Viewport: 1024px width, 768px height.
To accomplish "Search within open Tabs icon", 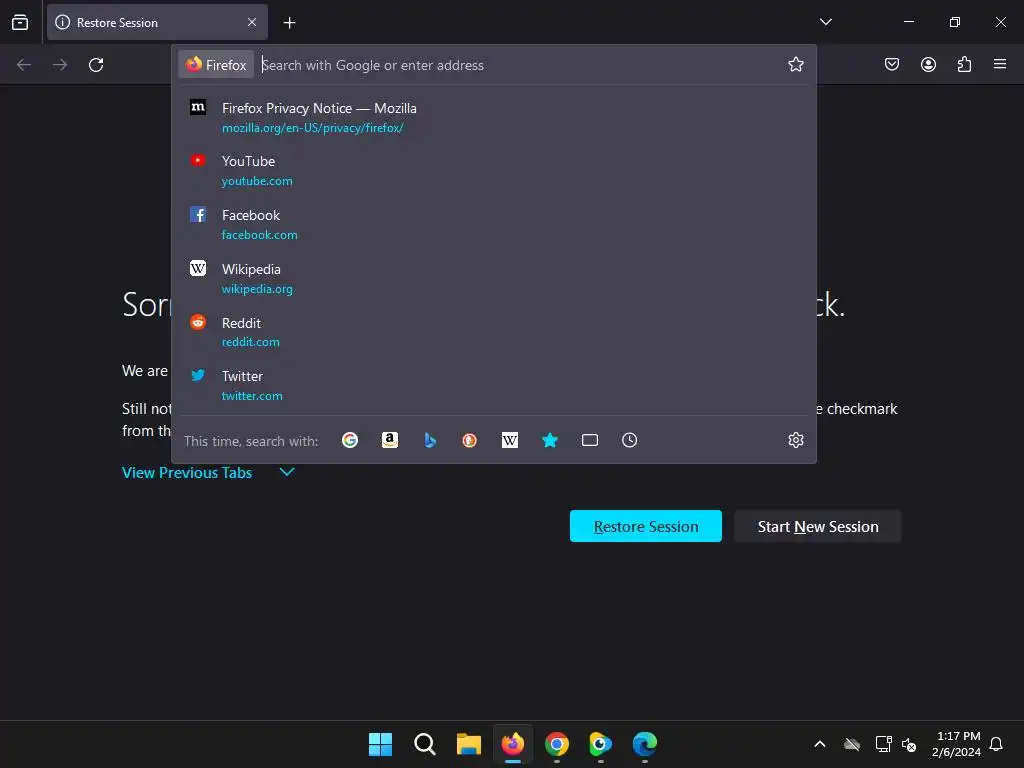I will tap(590, 440).
